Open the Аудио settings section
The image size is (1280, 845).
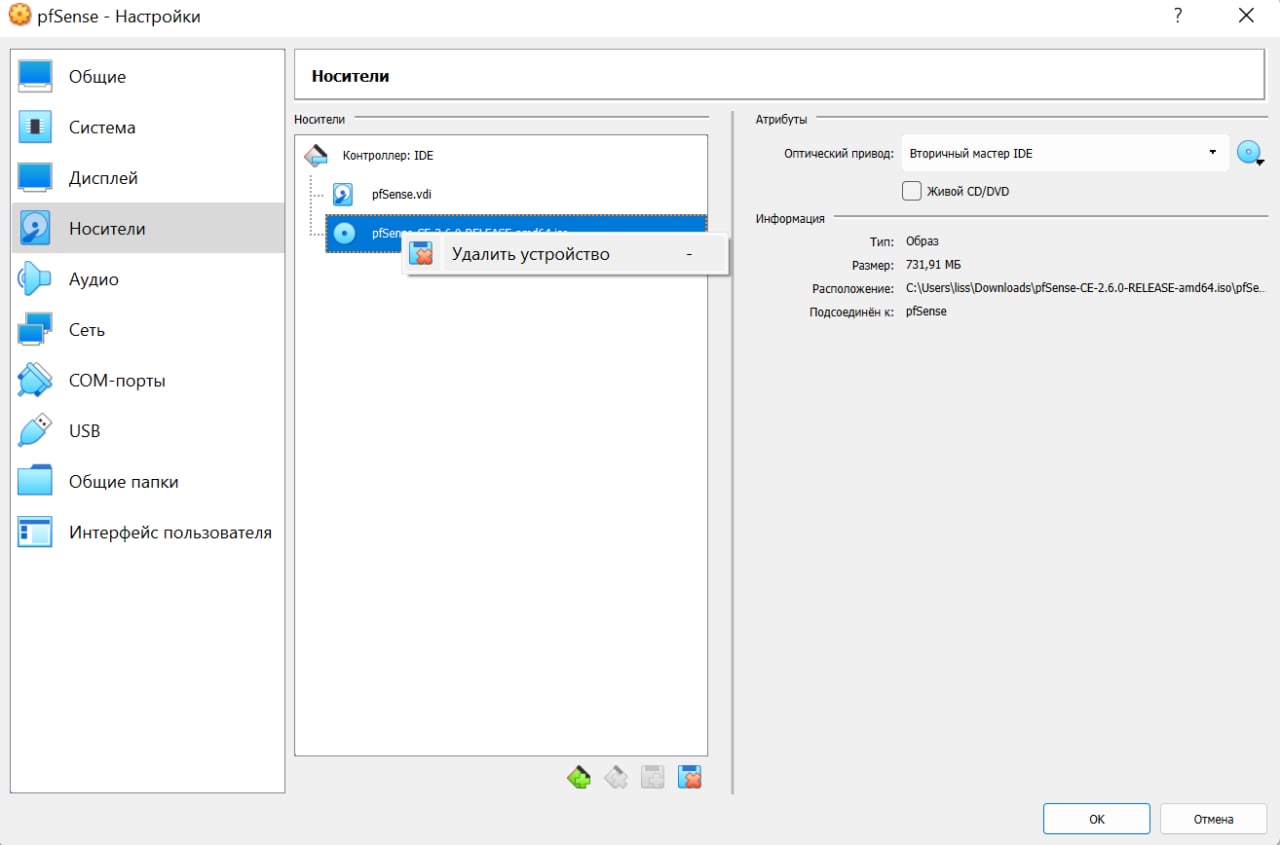(x=148, y=280)
